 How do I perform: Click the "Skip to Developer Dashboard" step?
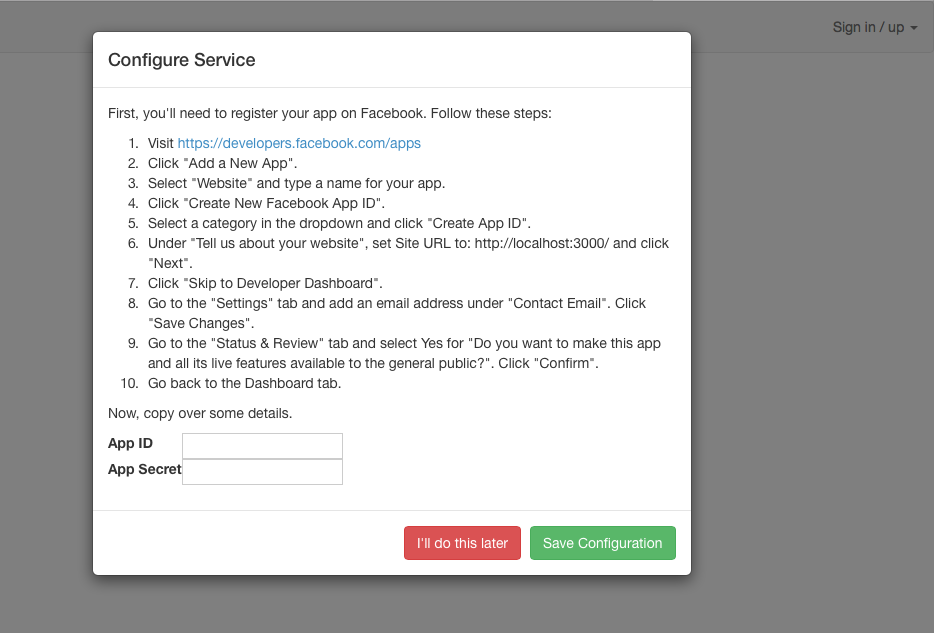coord(265,283)
